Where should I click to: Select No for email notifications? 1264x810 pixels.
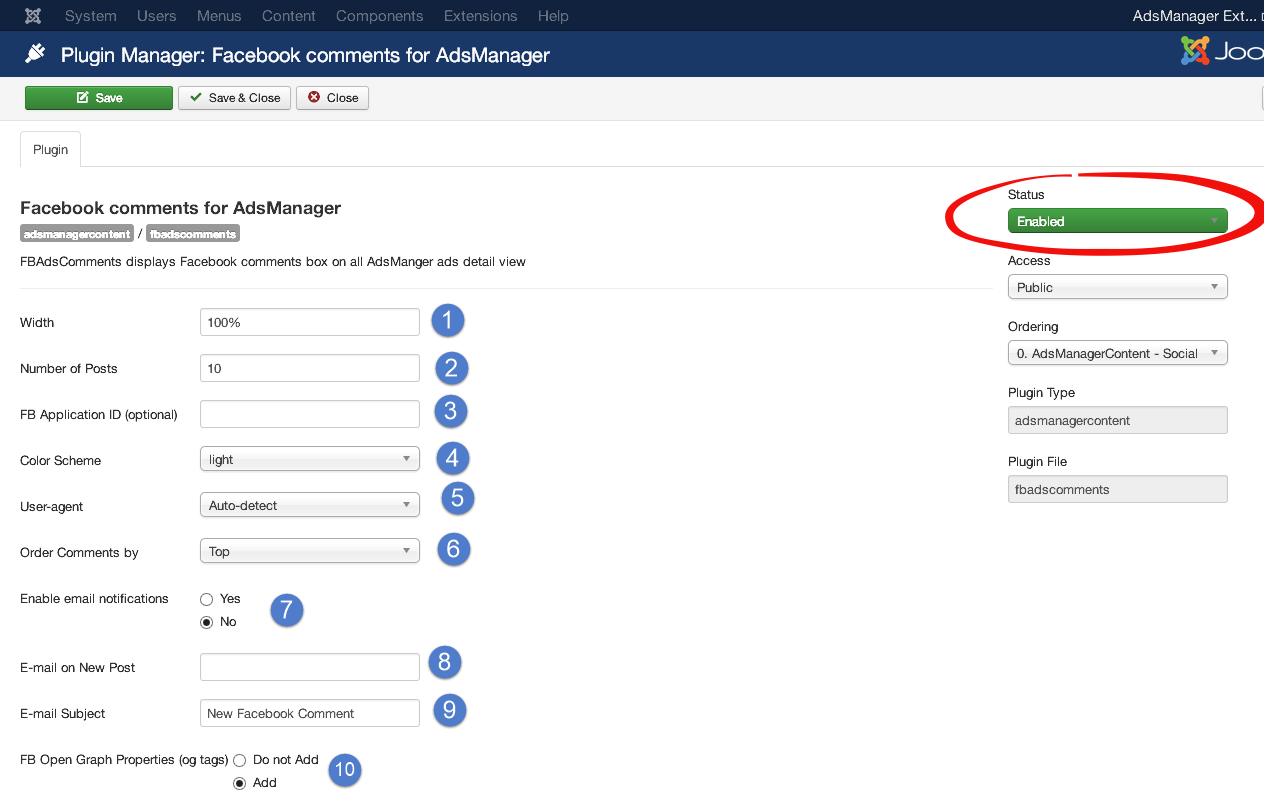pos(207,622)
